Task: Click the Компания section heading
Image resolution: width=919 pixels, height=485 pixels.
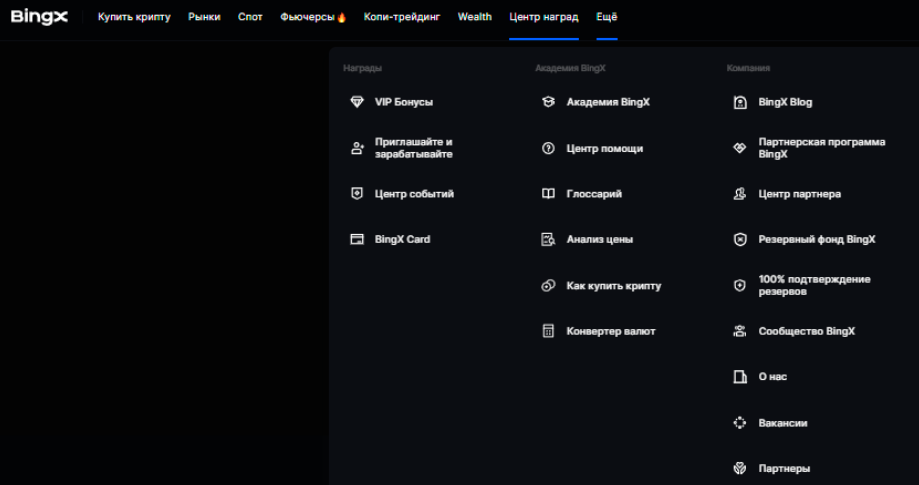Action: click(x=748, y=69)
